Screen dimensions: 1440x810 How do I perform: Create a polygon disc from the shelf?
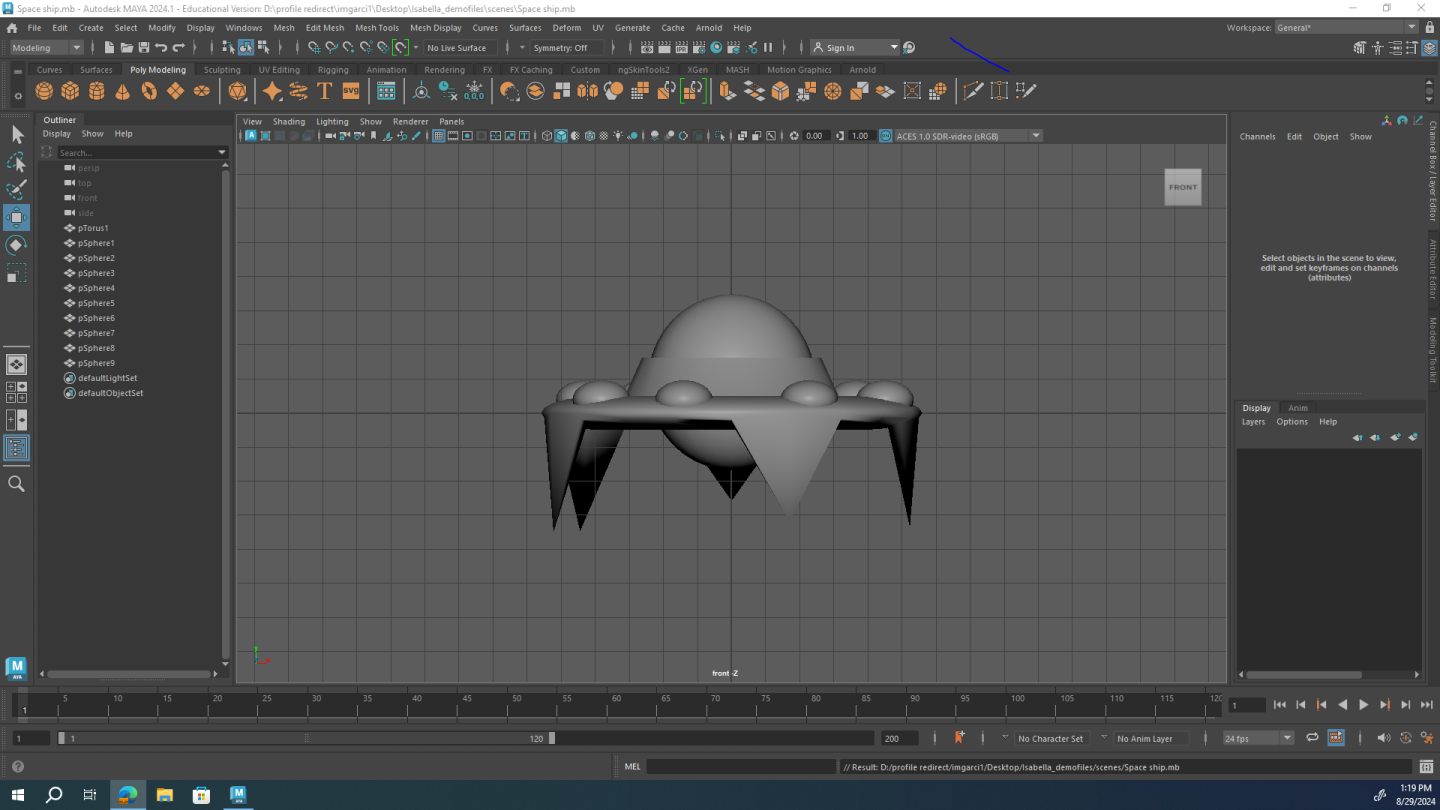(202, 91)
